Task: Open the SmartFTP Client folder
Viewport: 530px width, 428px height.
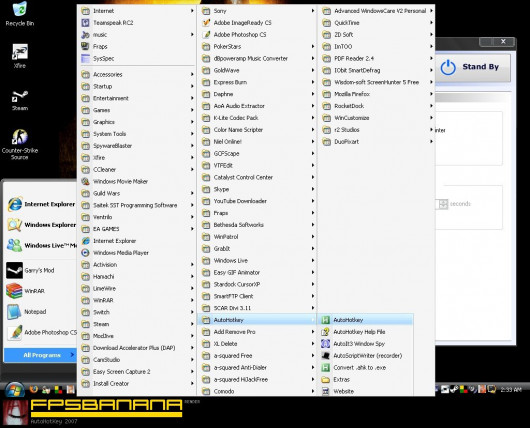Action: 258,296
